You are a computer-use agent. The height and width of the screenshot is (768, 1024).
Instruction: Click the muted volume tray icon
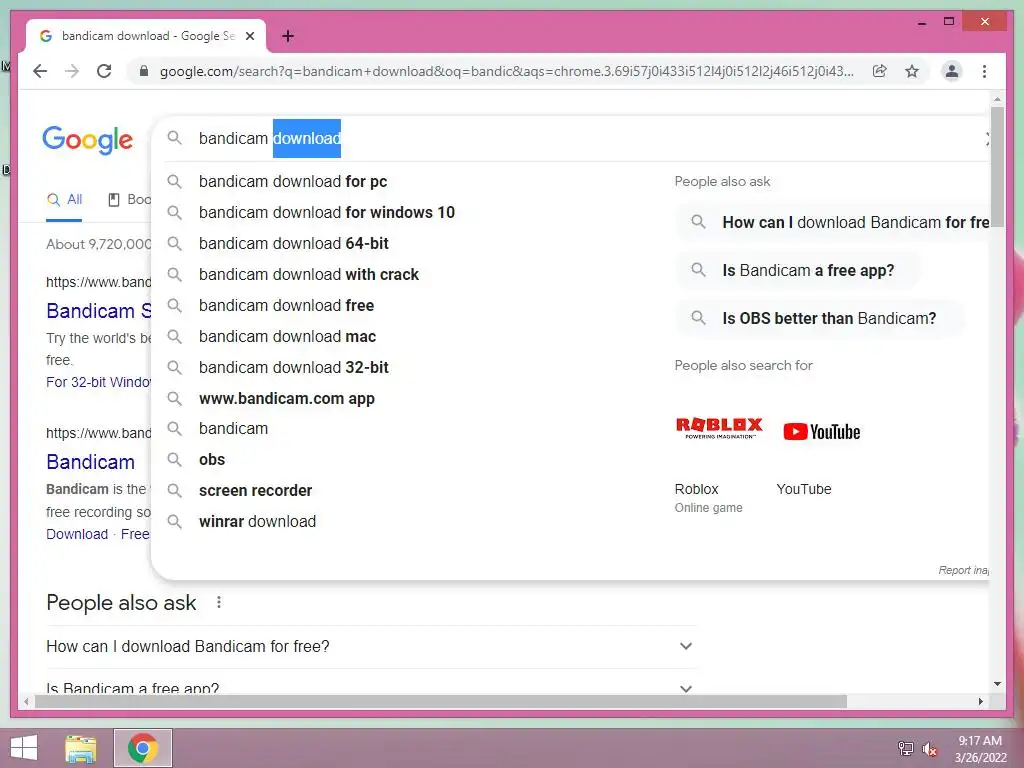(929, 748)
